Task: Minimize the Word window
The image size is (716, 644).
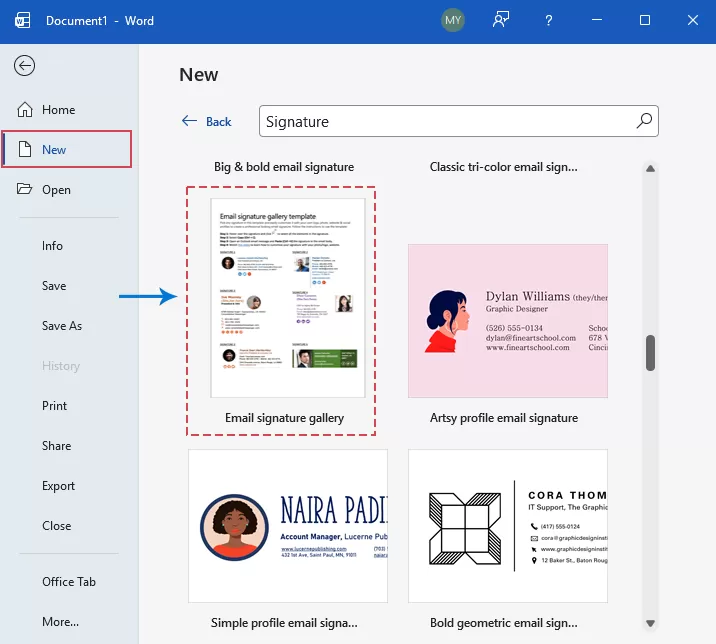Action: [x=597, y=20]
